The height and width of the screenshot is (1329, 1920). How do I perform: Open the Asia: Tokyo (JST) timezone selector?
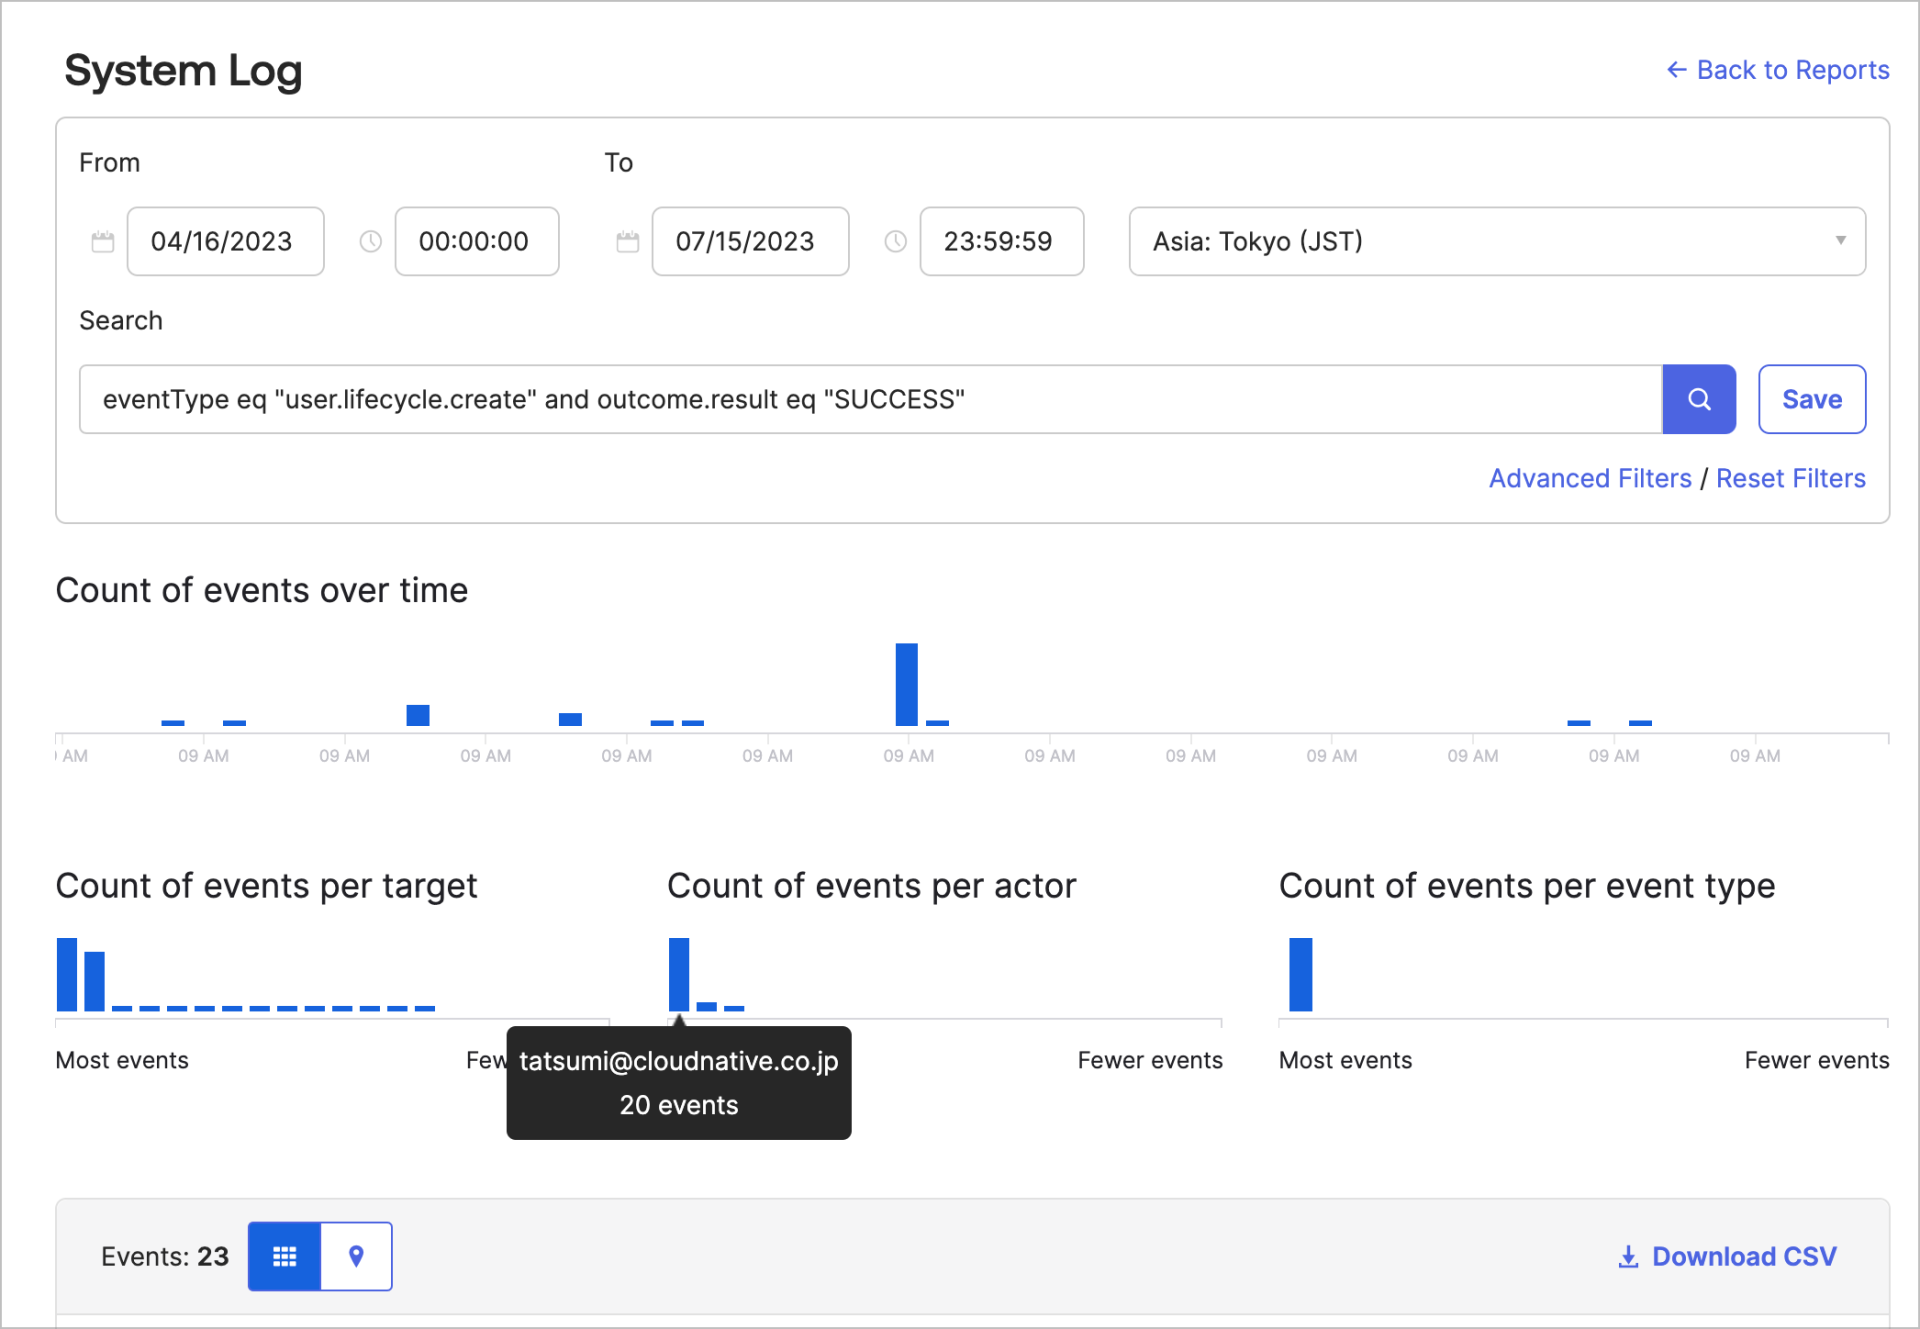pos(1497,241)
